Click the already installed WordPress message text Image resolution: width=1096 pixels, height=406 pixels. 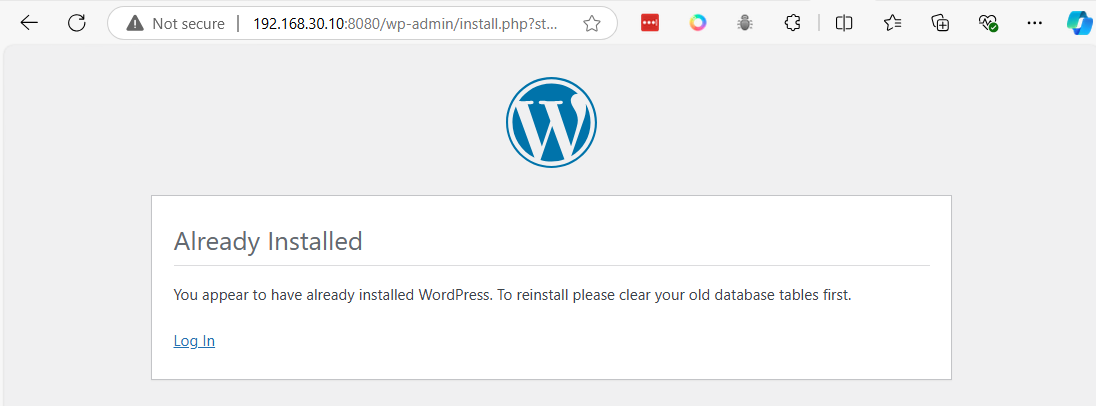tap(512, 295)
